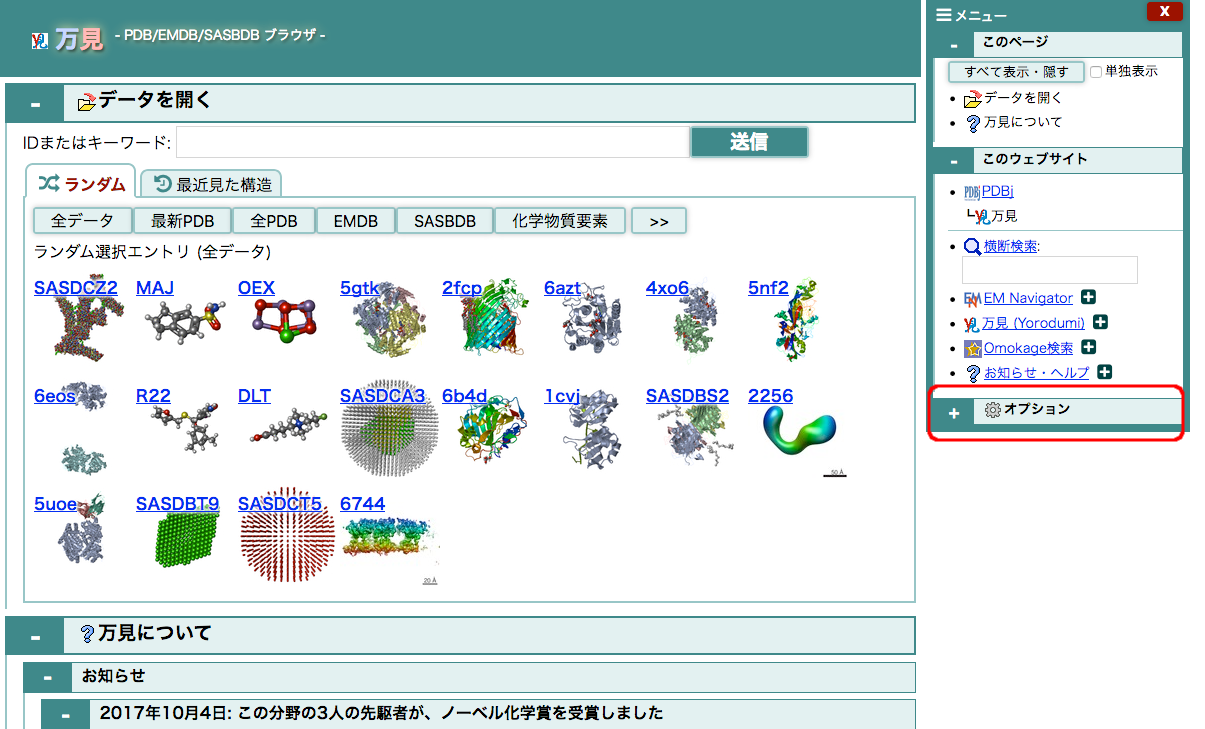Expand the オプション panel

pyautogui.click(x=953, y=412)
